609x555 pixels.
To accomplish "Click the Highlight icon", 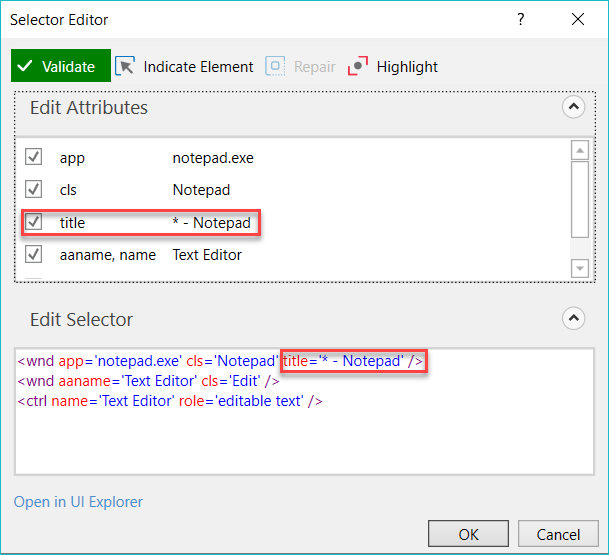I will [x=358, y=66].
